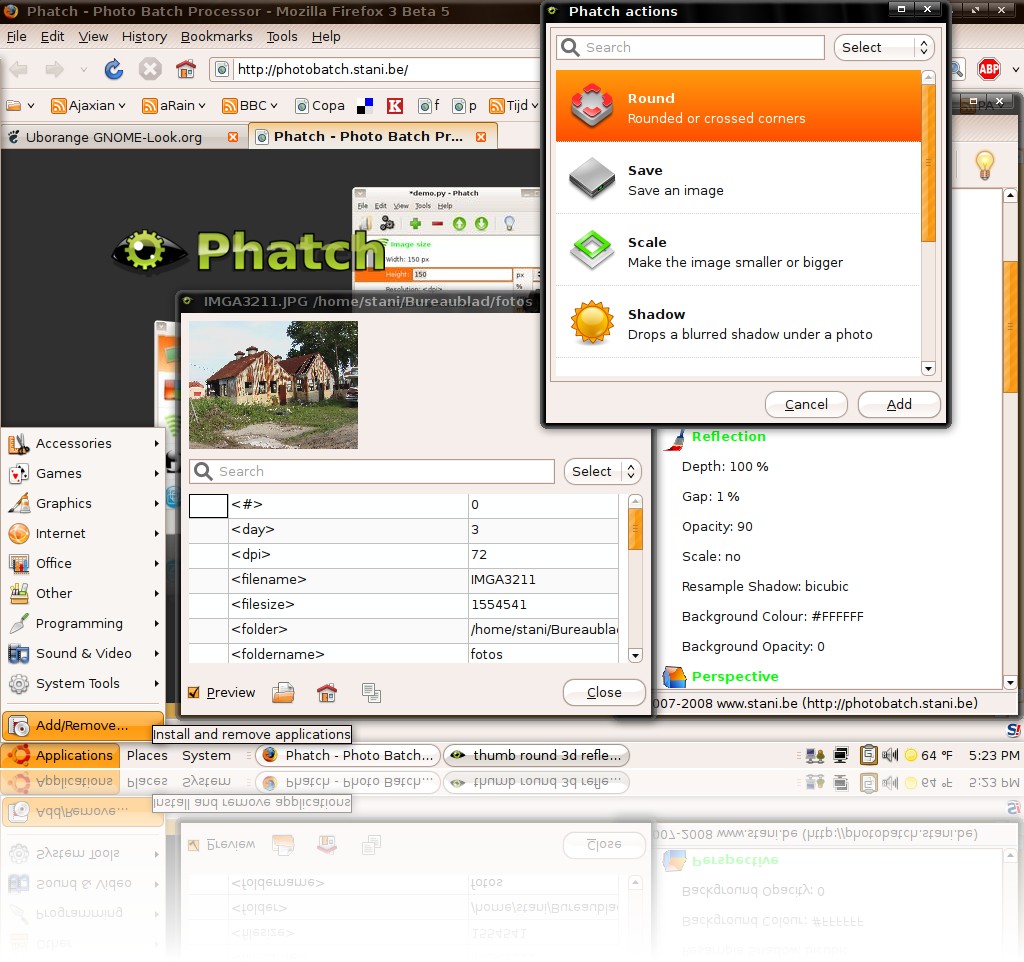Open the Perspective action icon
This screenshot has width=1024, height=962.
click(675, 677)
